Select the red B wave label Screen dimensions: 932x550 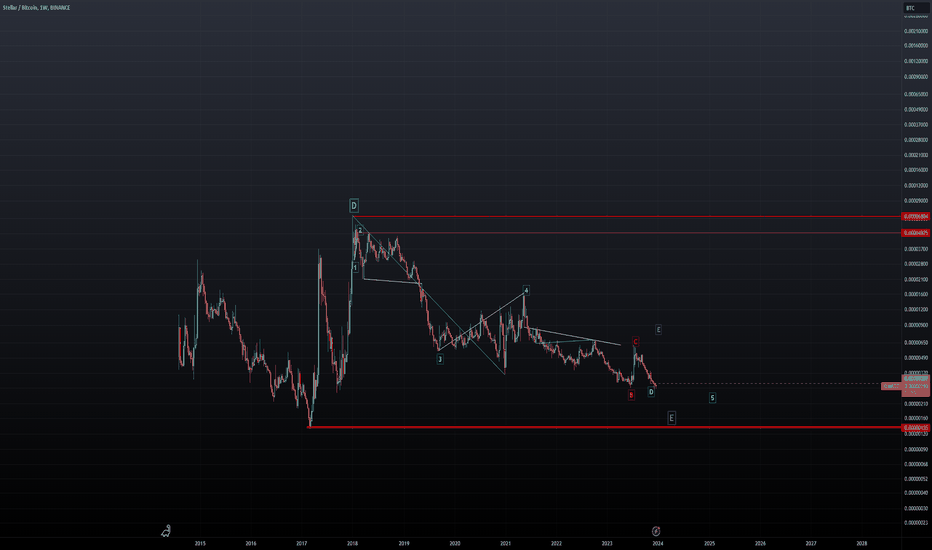point(631,395)
